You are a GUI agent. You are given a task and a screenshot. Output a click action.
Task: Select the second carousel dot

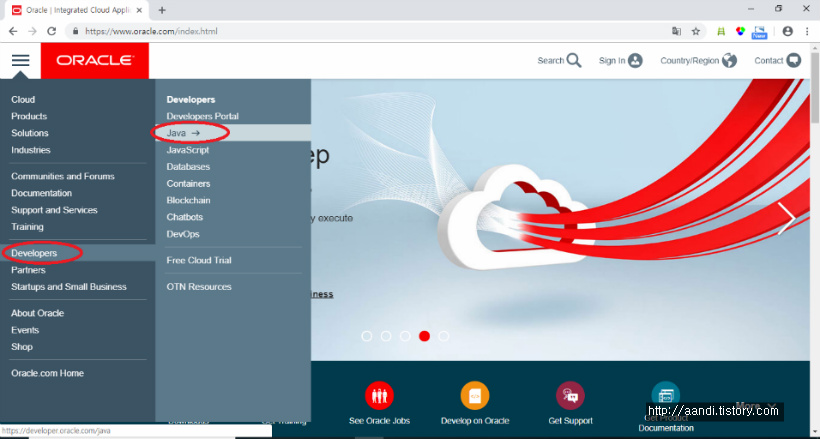pos(386,336)
